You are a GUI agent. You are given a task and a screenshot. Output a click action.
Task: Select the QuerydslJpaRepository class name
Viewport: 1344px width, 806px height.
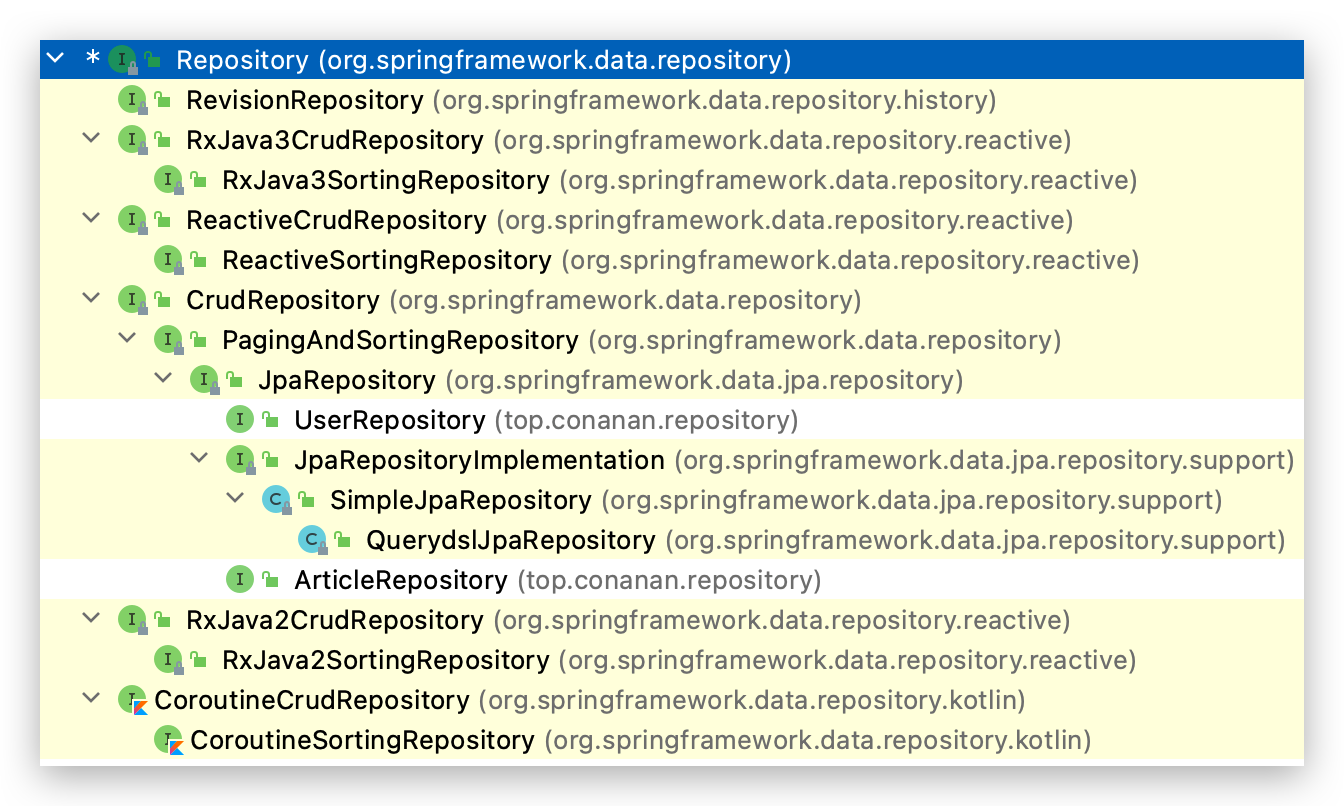click(x=510, y=540)
